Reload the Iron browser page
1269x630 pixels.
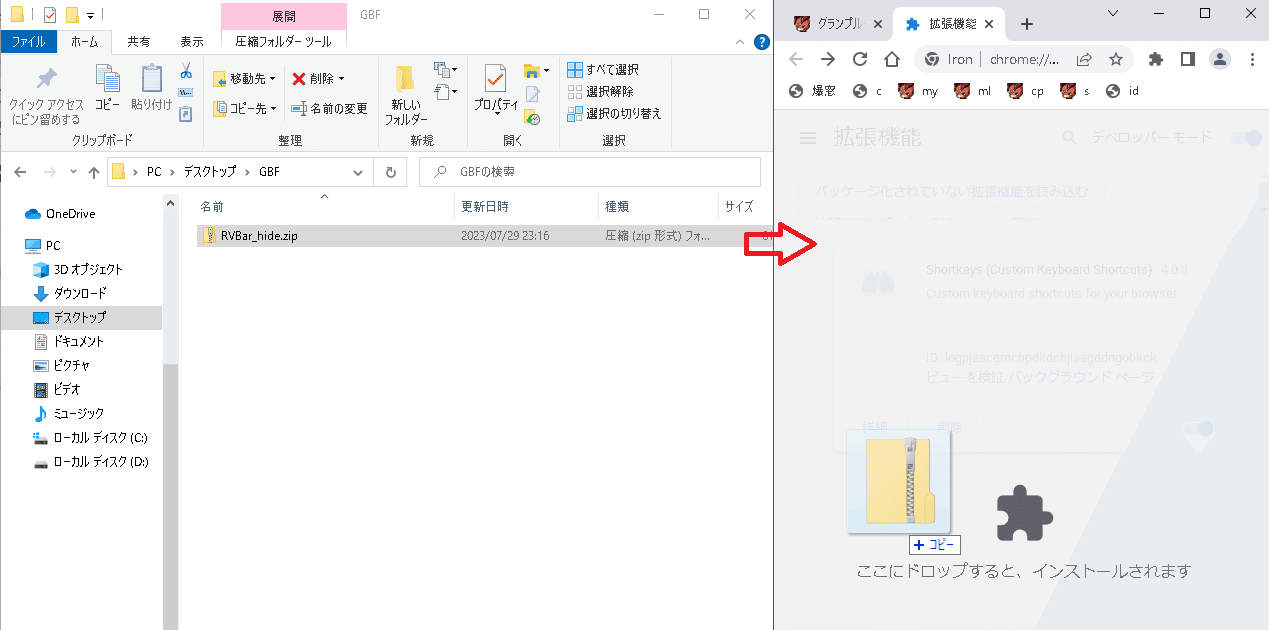point(859,59)
